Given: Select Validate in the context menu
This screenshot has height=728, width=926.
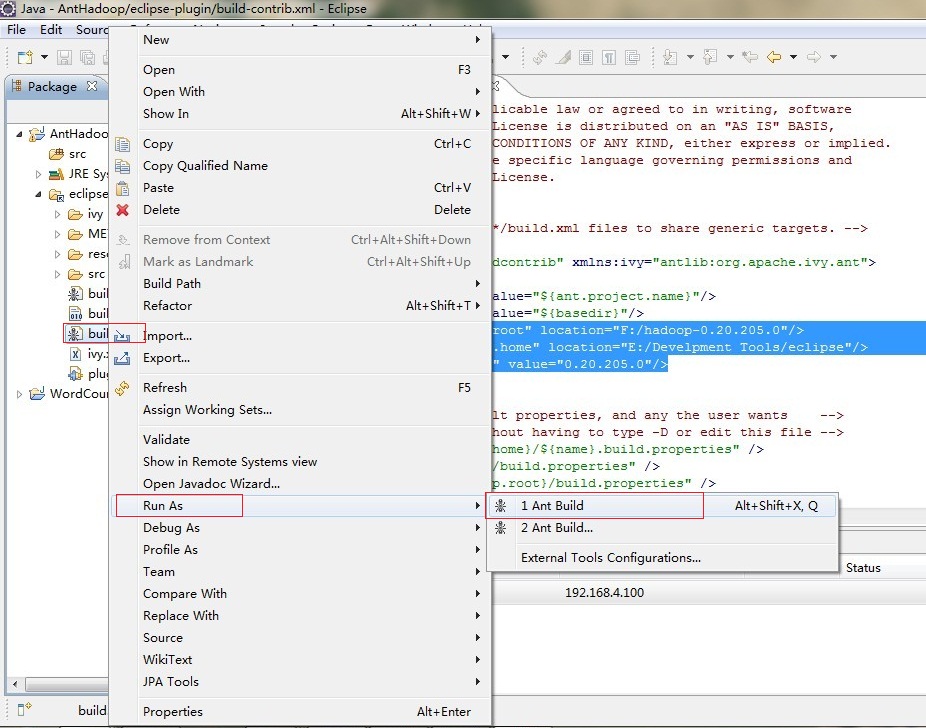Looking at the screenshot, I should 301,439.
